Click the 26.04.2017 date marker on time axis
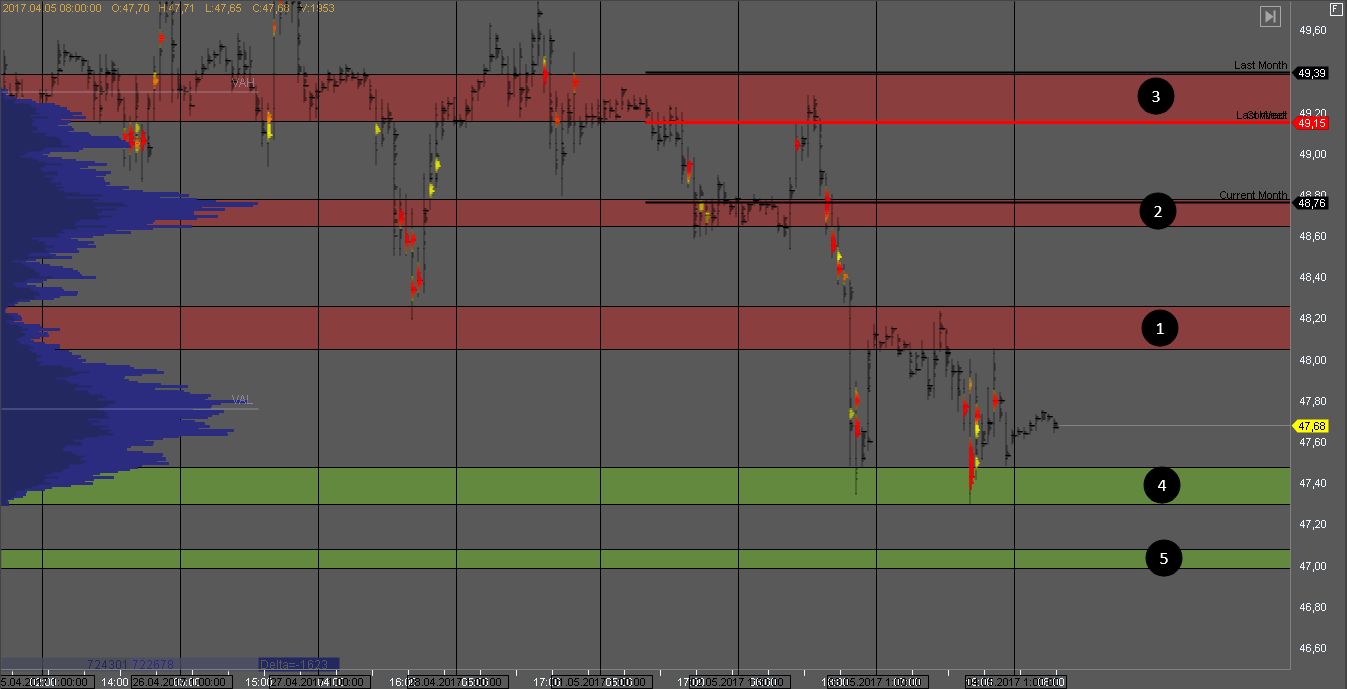Viewport: 1347px width, 689px height. click(x=165, y=682)
